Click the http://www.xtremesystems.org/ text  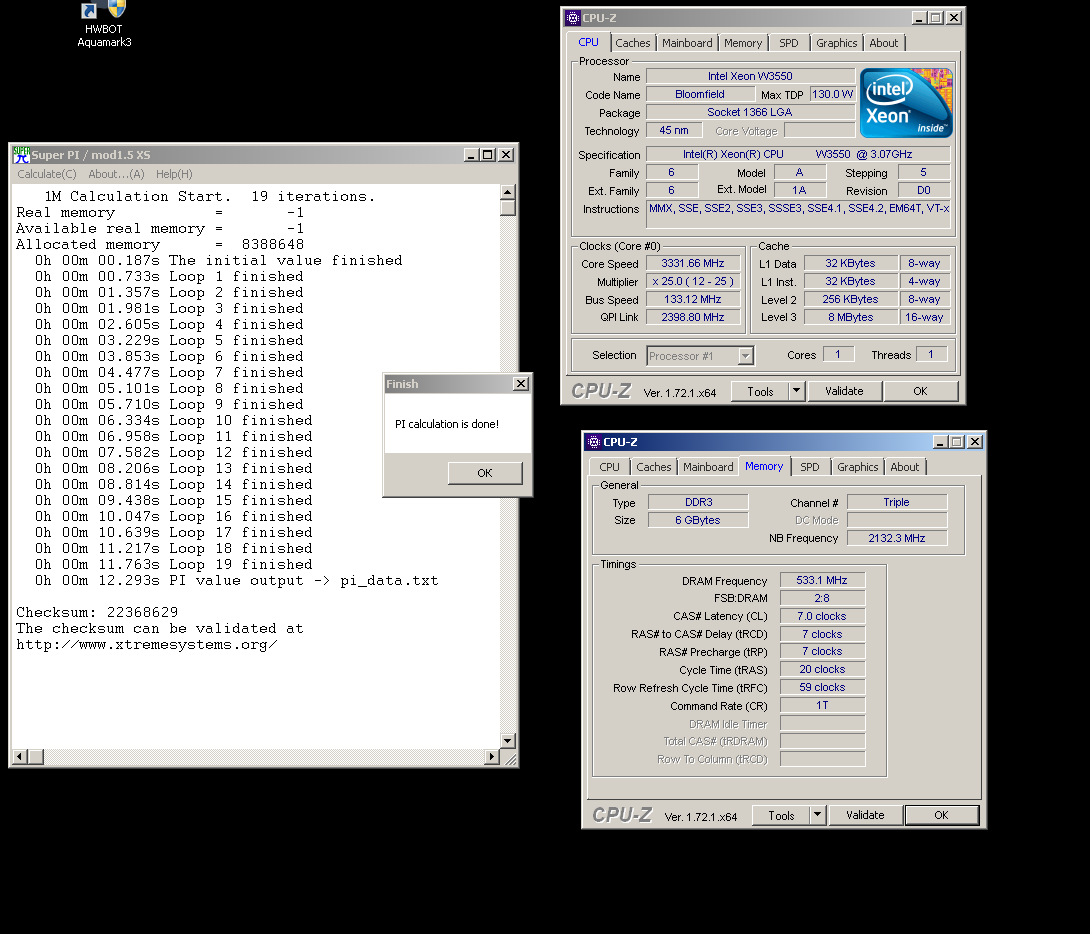pyautogui.click(x=147, y=644)
